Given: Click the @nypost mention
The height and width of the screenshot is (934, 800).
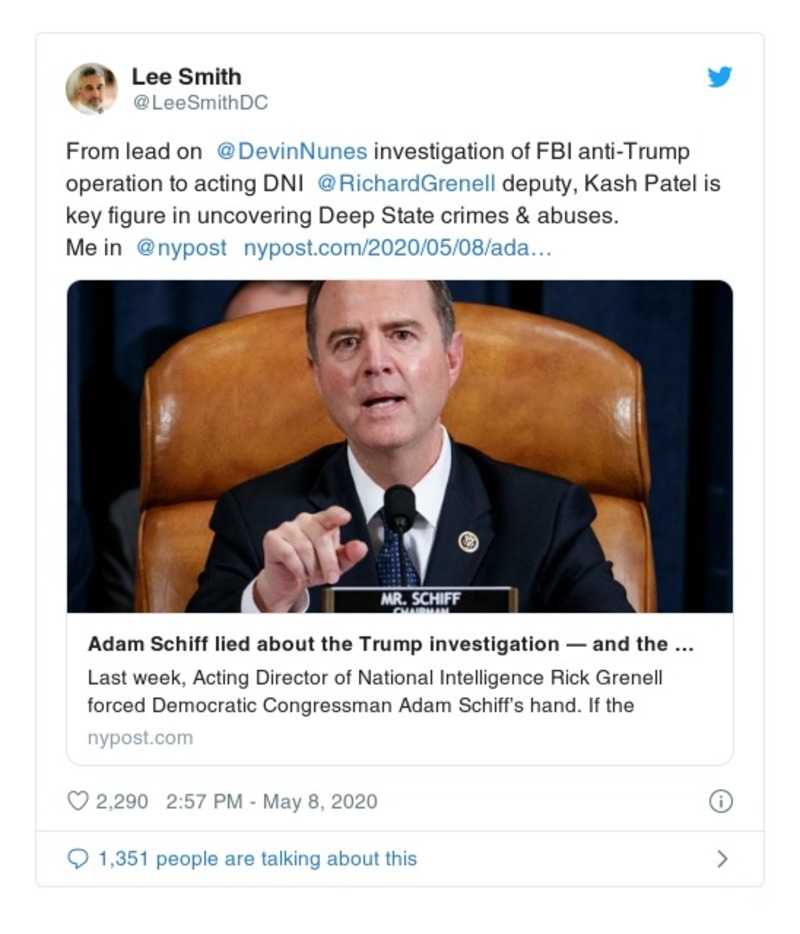Looking at the screenshot, I should click(183, 247).
